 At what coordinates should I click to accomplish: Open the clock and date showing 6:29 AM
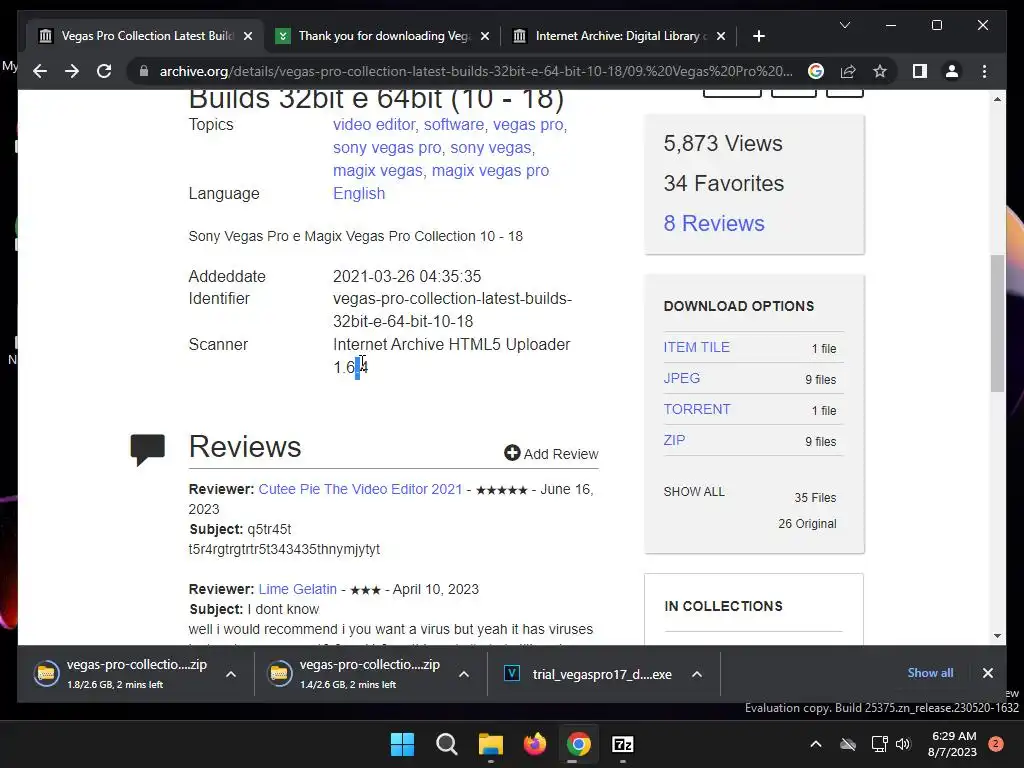coord(953,744)
